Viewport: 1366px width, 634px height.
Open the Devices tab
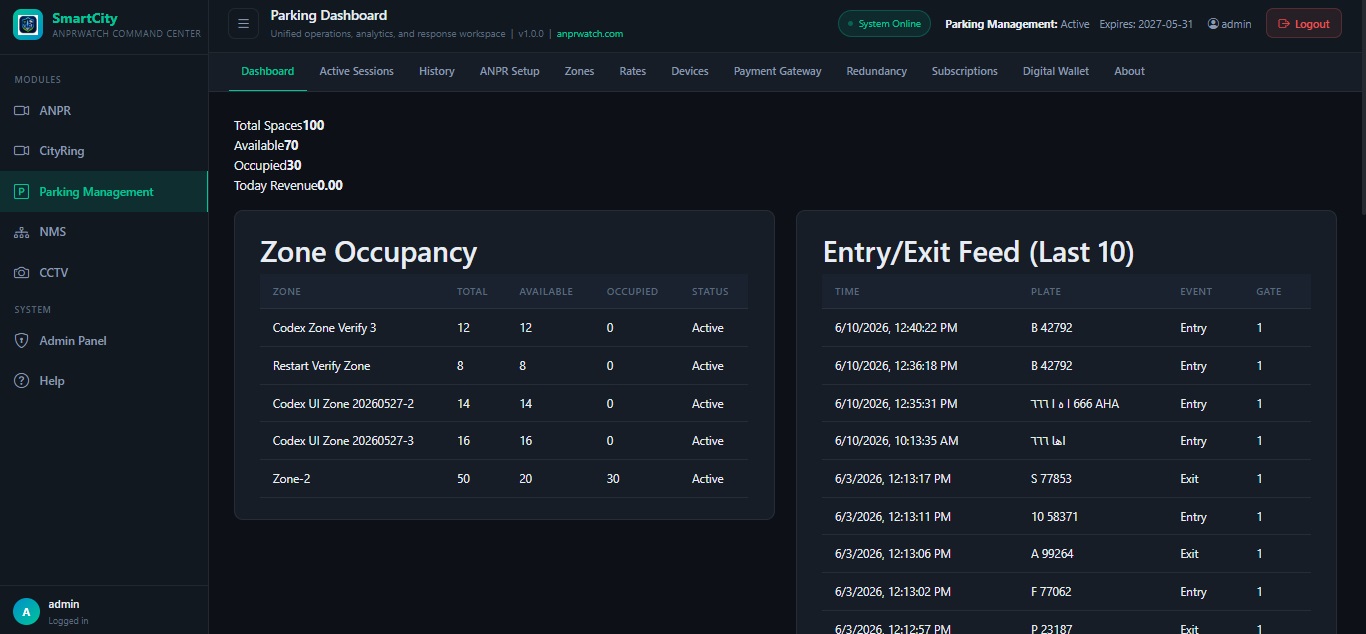click(690, 71)
